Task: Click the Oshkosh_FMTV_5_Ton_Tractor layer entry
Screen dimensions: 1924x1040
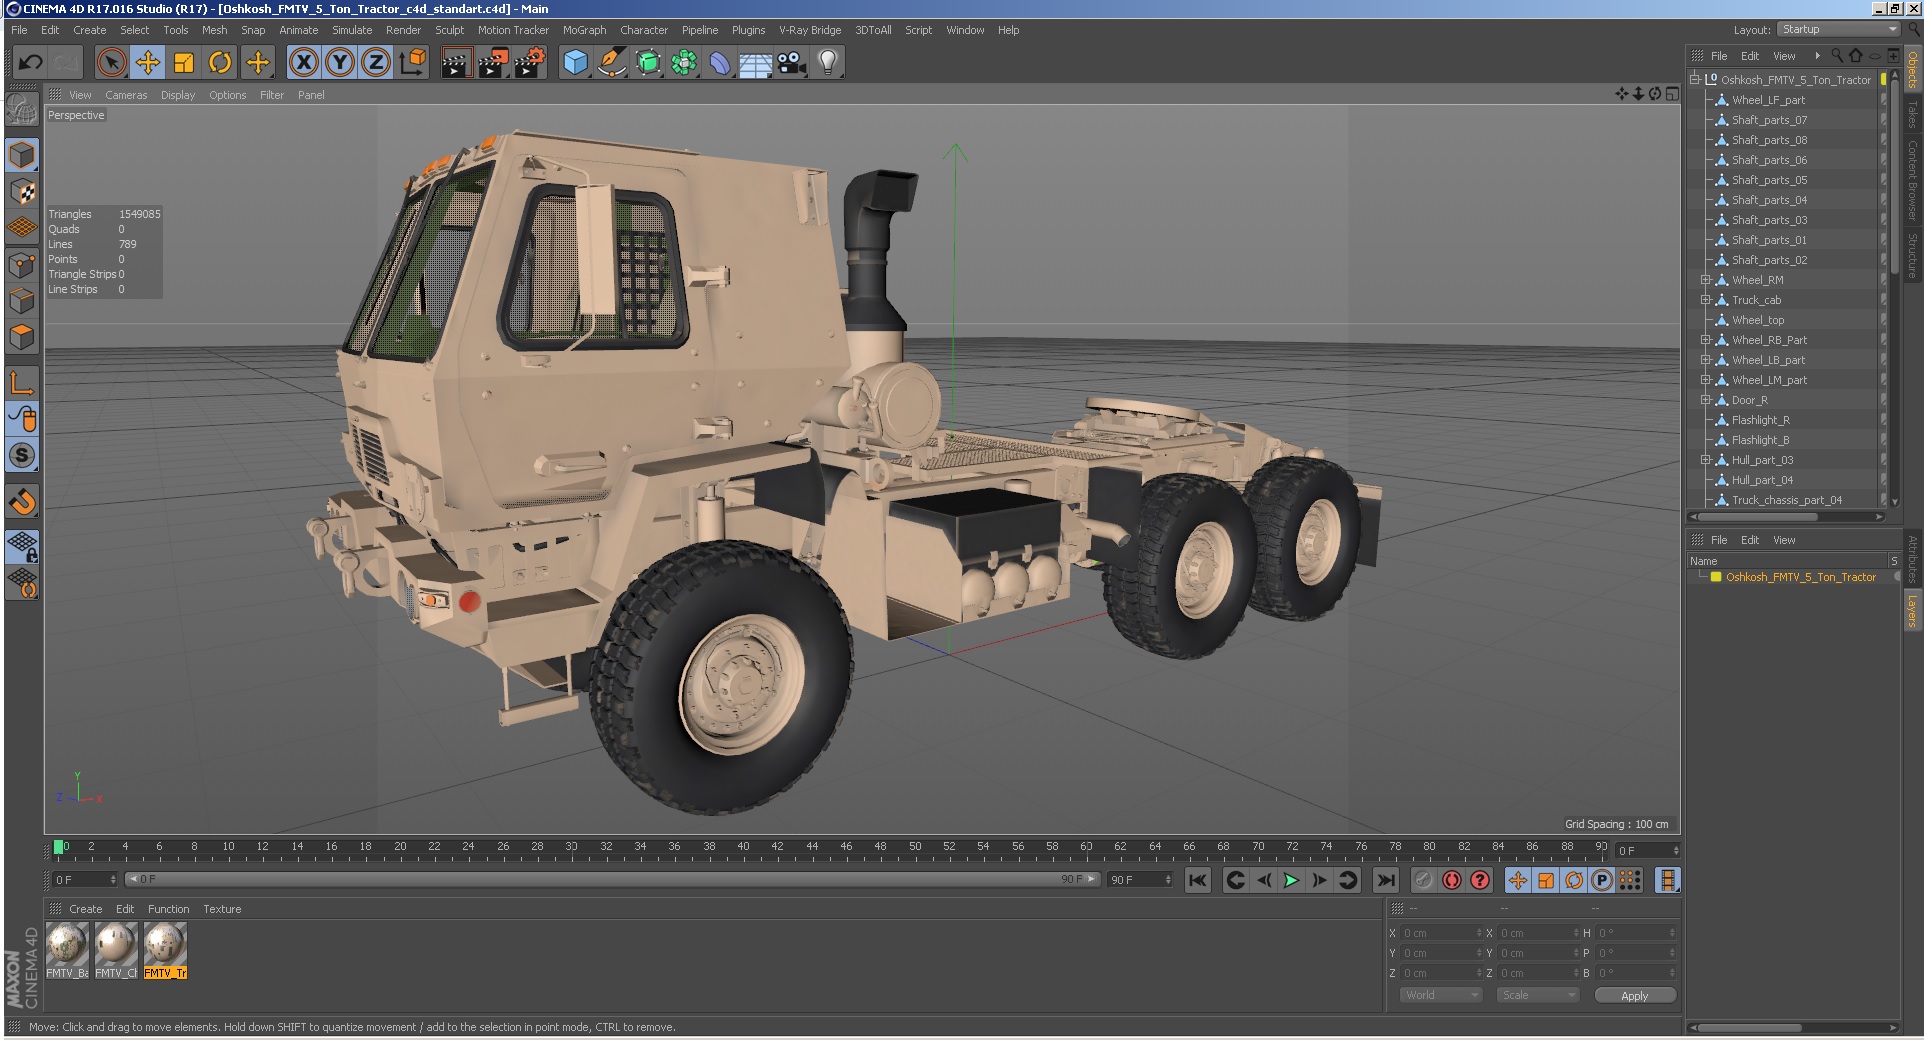Action: [1800, 577]
